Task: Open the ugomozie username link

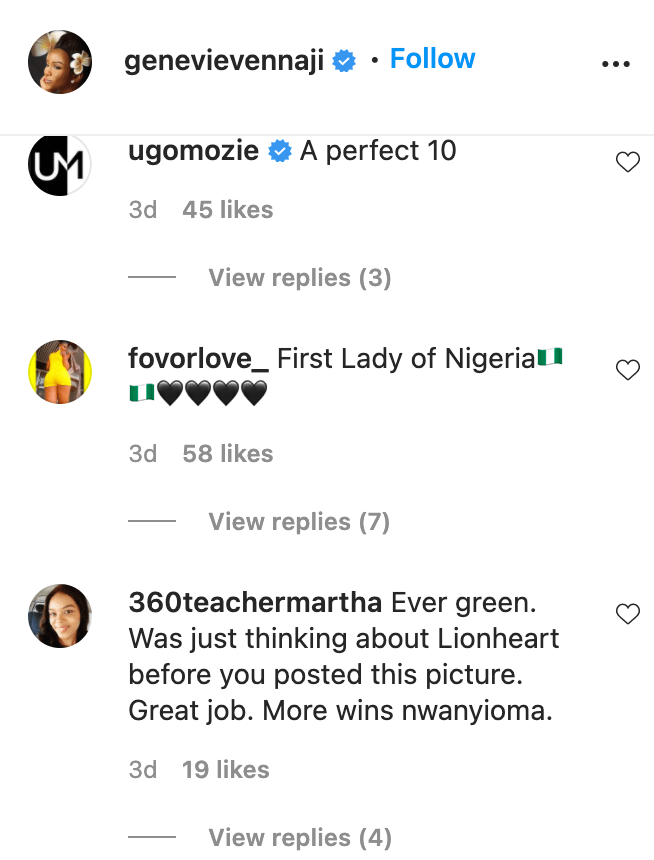Action: tap(194, 151)
